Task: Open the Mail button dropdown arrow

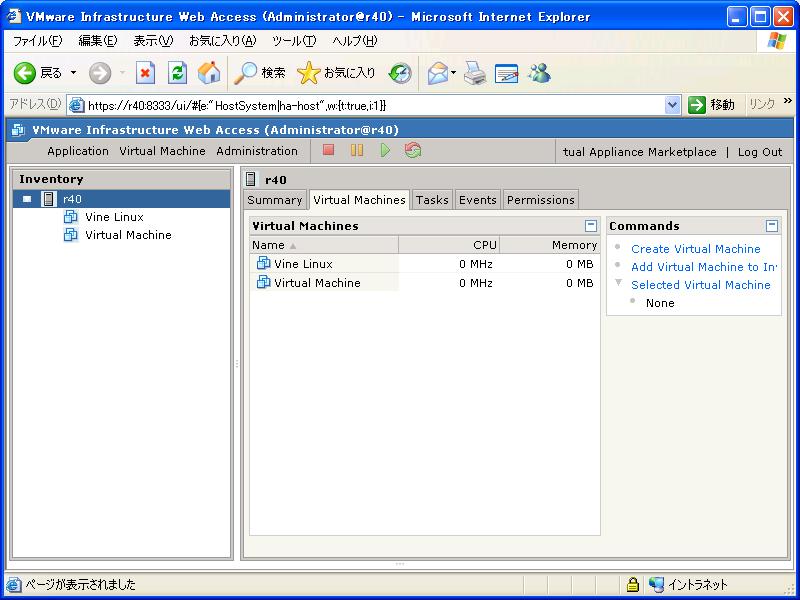Action: 453,73
